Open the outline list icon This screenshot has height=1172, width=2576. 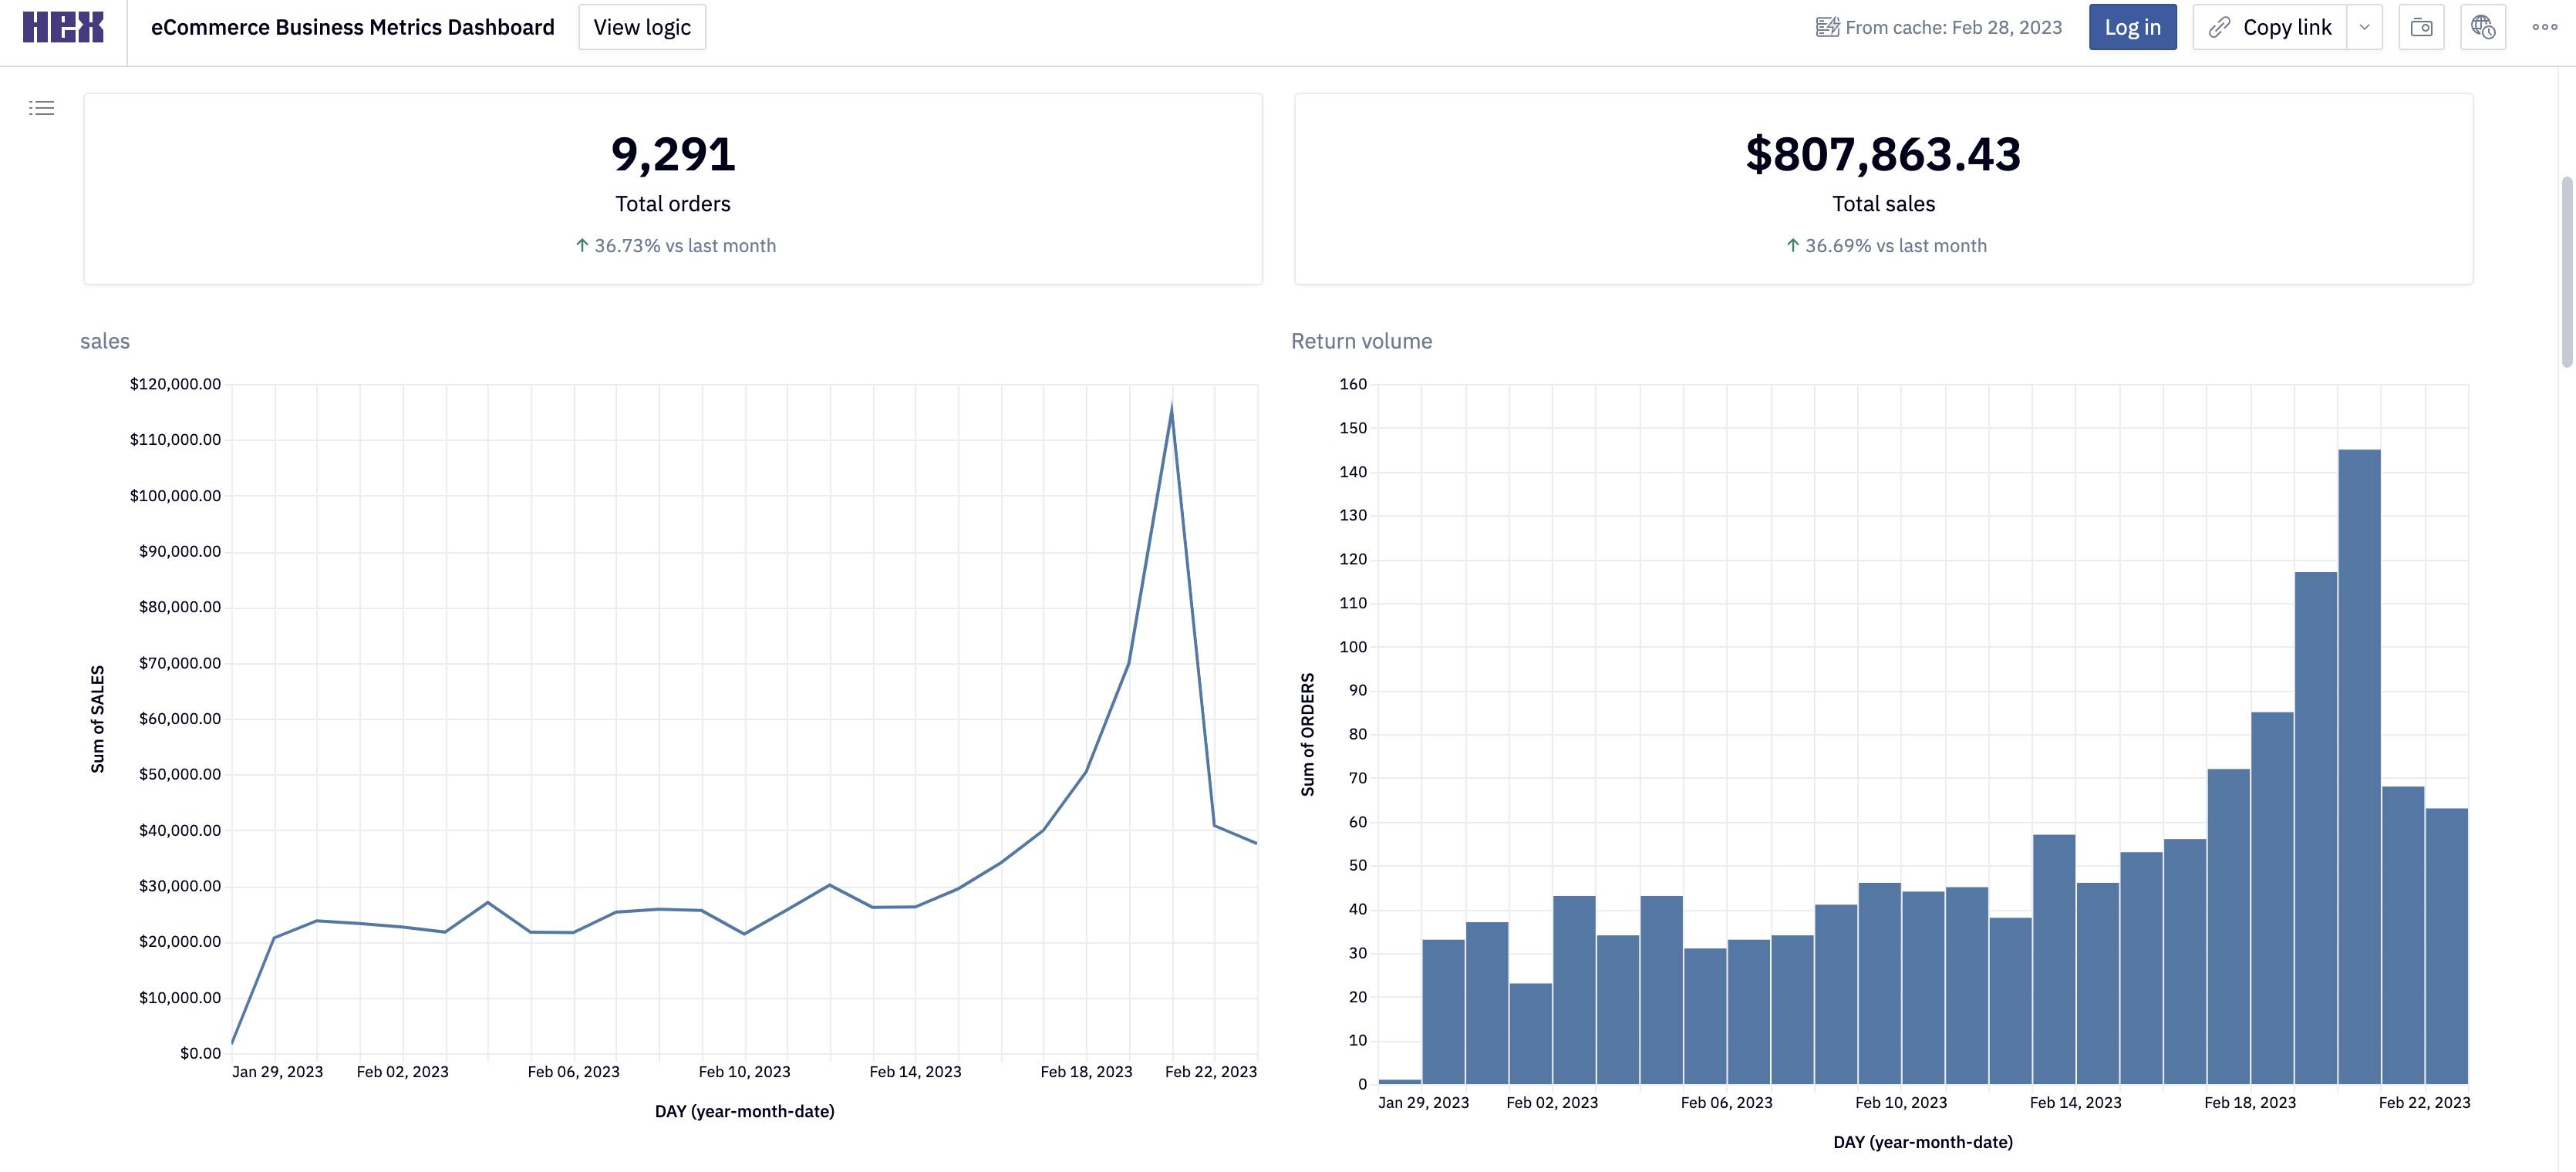click(41, 108)
